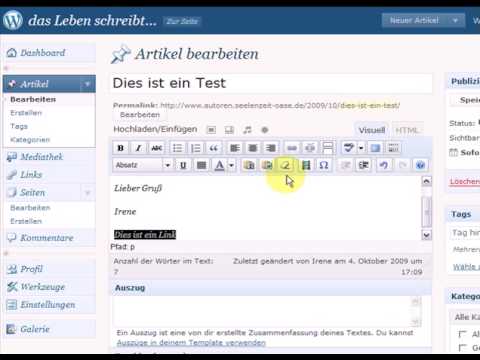This screenshot has height=360, width=480.
Task: Center-align the text
Action: pos(253,148)
